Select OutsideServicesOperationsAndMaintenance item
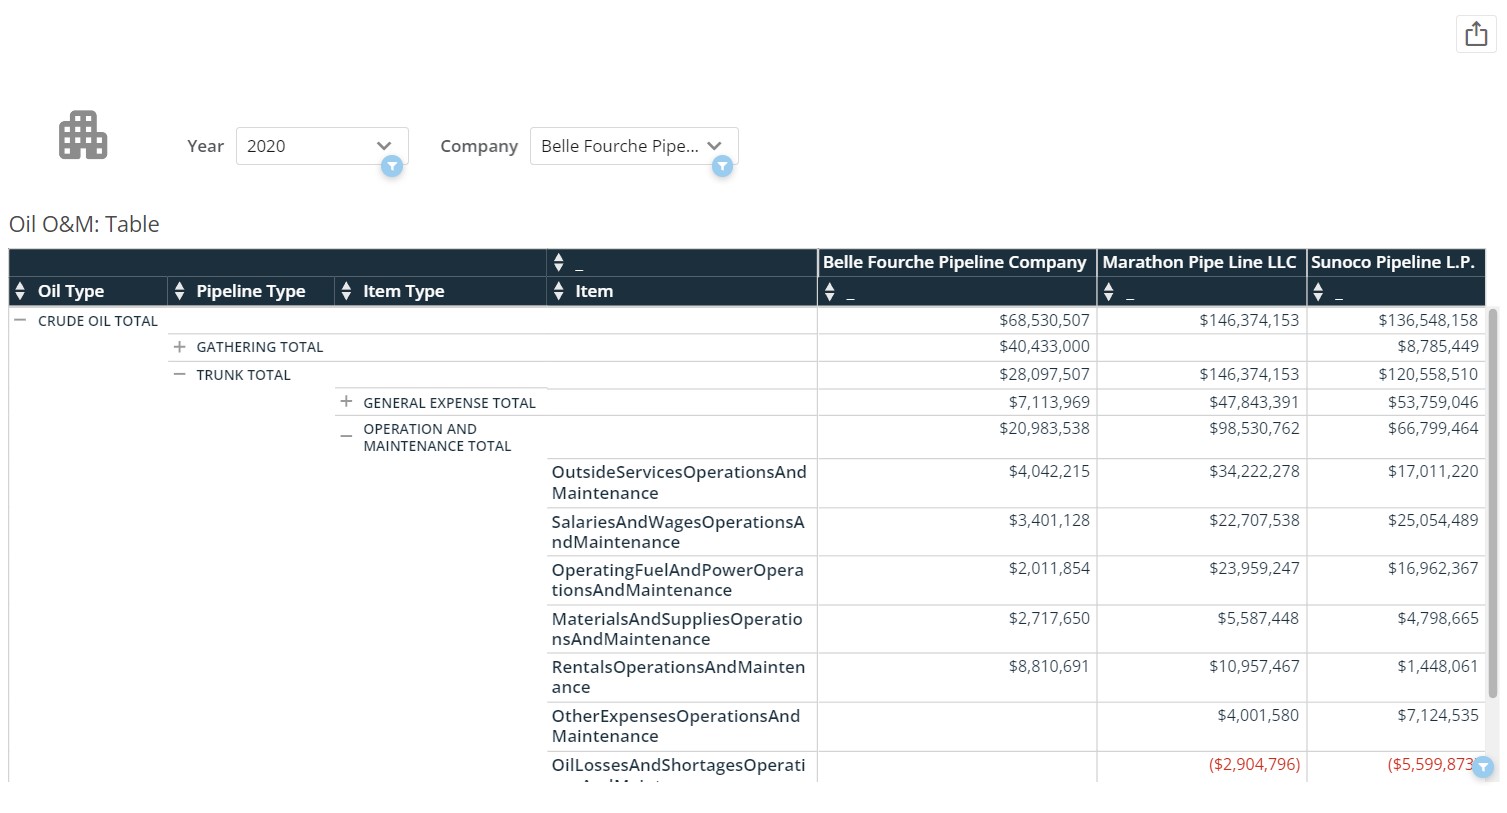 coord(679,482)
